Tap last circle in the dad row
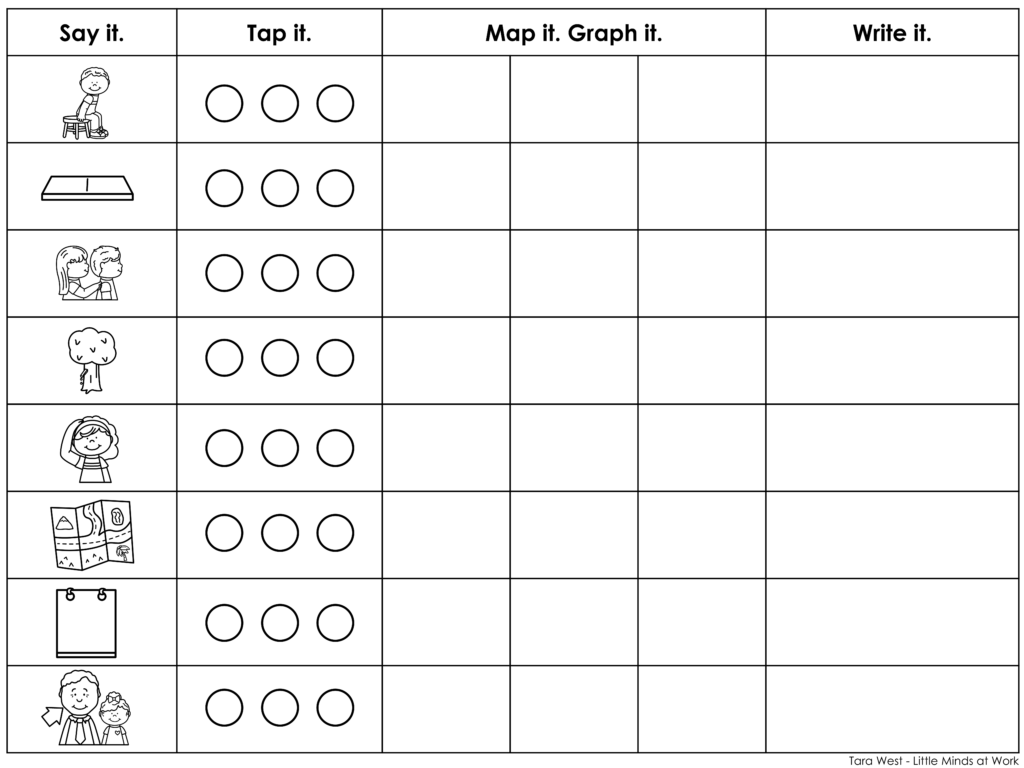Viewport: 1024px width, 768px height. pyautogui.click(x=336, y=708)
